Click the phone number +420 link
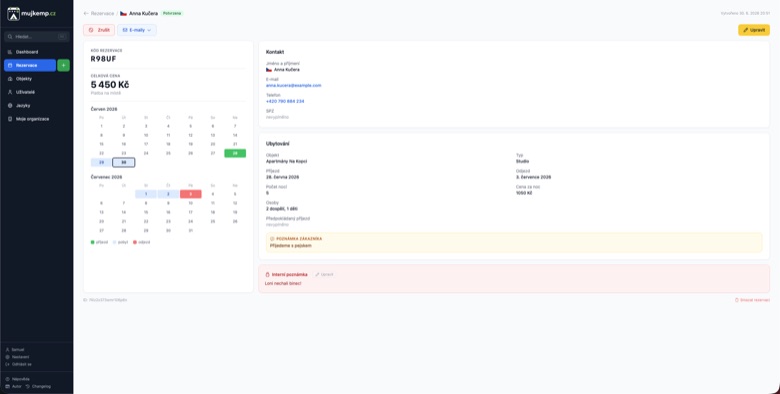Viewport: 780px width, 394px height. (285, 101)
